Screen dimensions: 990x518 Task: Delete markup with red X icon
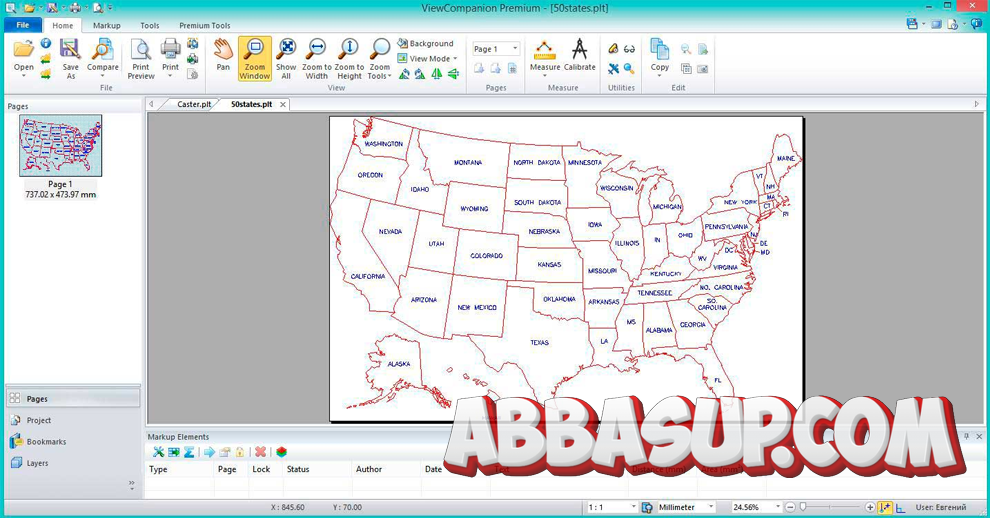pyautogui.click(x=260, y=452)
